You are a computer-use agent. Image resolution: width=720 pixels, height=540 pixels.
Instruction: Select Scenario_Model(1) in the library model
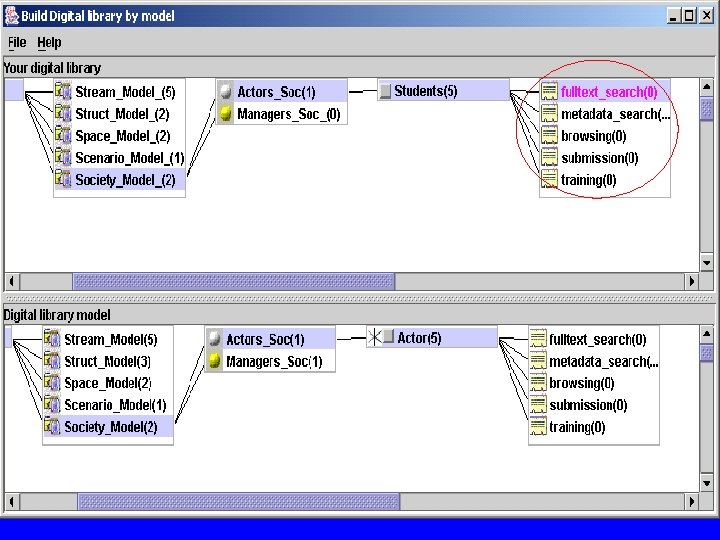[115, 405]
